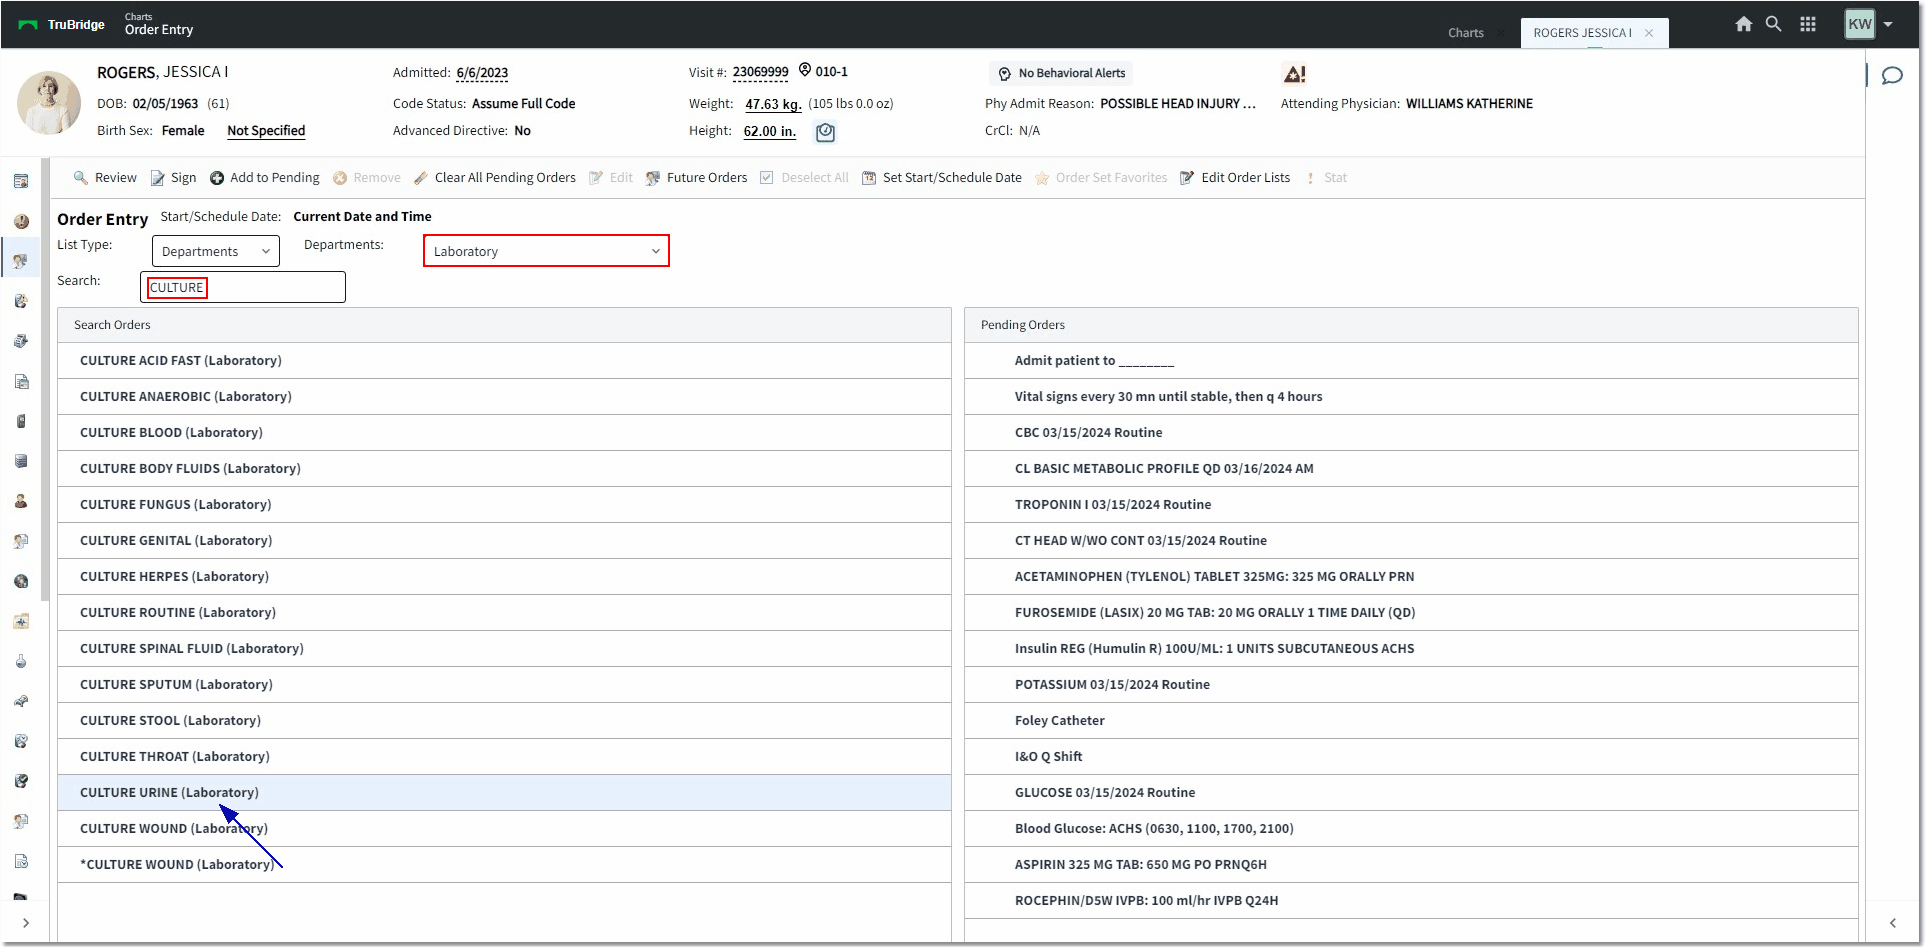This screenshot has height=949, width=1926.
Task: Select CULTURE BODY FLUIDS order
Action: click(504, 469)
